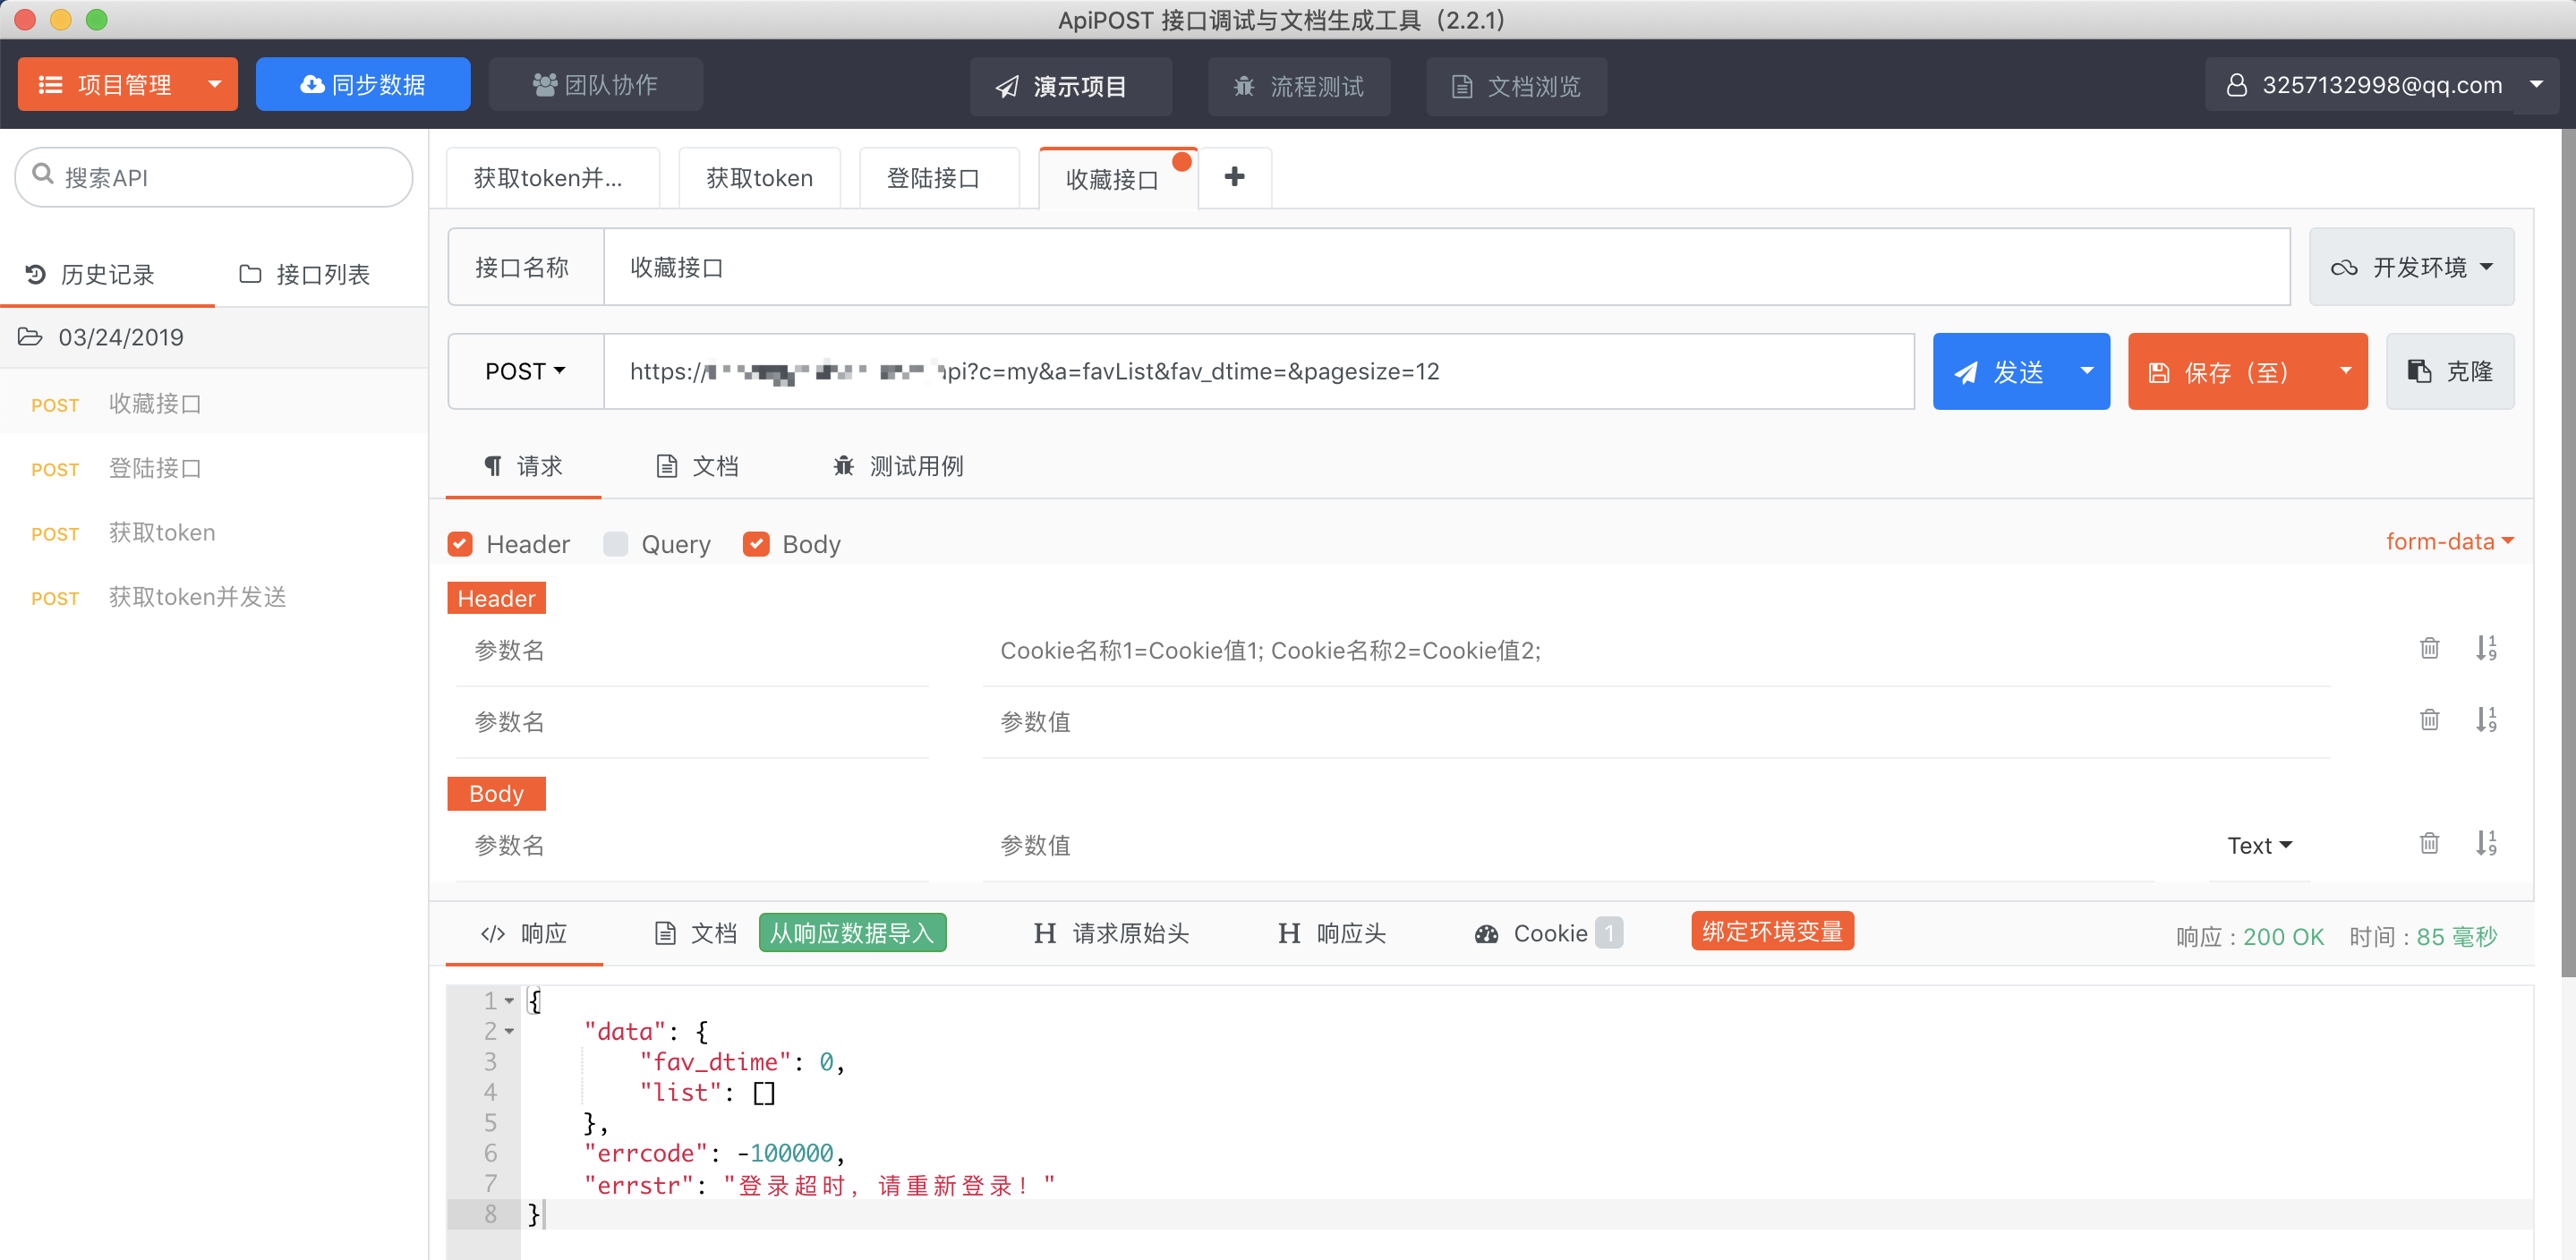Click the 绑定环境变量 bind variable button
Viewport: 2576px width, 1260px height.
tap(1772, 931)
